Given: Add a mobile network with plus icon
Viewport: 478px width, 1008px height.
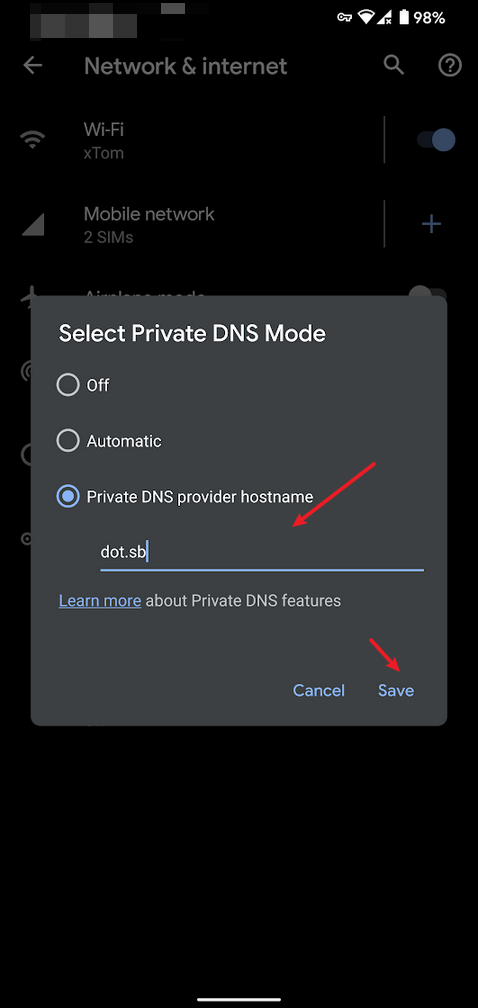Looking at the screenshot, I should tap(431, 224).
